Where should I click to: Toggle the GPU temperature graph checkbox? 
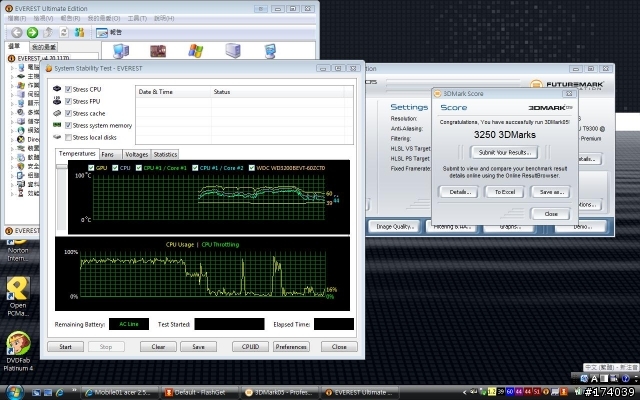(x=91, y=168)
